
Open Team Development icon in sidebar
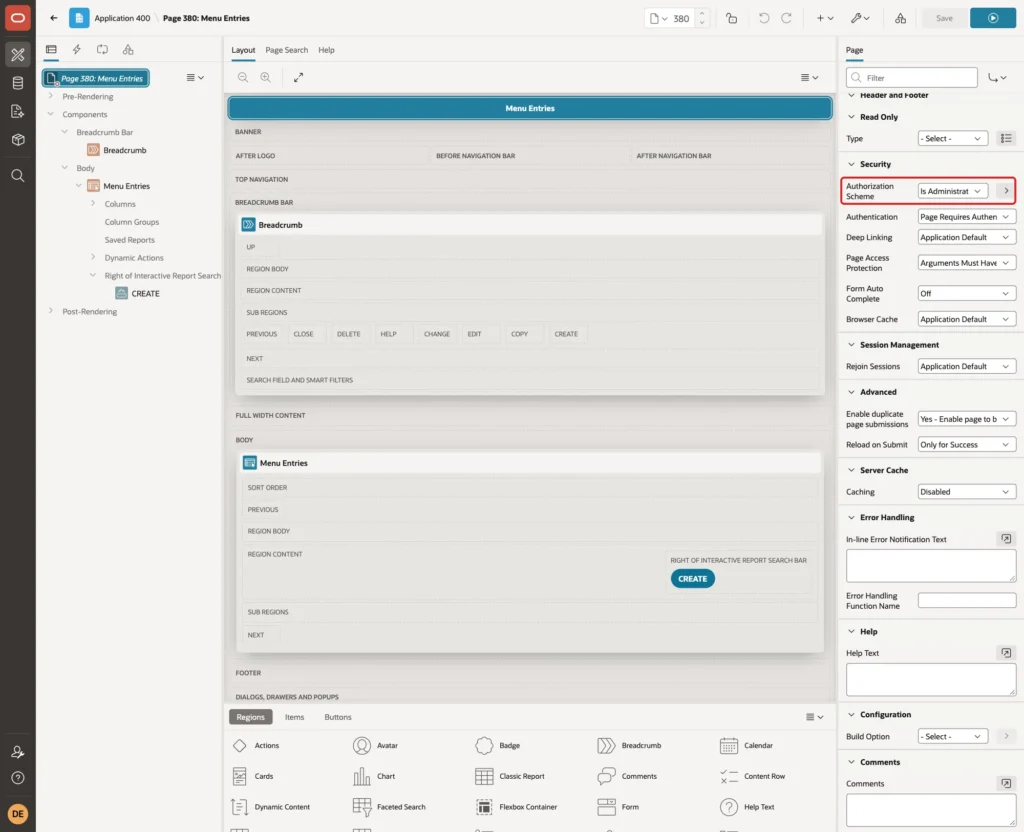click(x=18, y=112)
